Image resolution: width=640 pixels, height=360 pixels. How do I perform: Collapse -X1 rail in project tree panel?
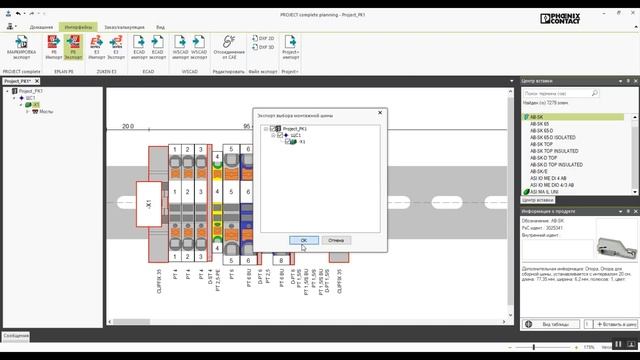click(x=21, y=105)
